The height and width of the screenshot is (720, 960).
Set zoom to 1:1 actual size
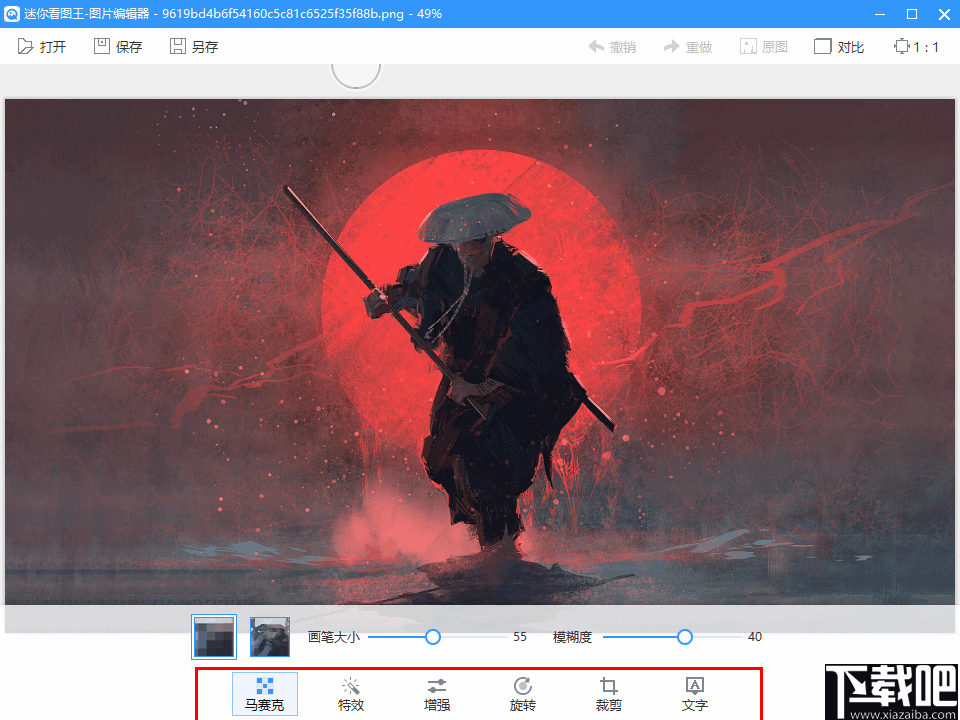click(916, 47)
